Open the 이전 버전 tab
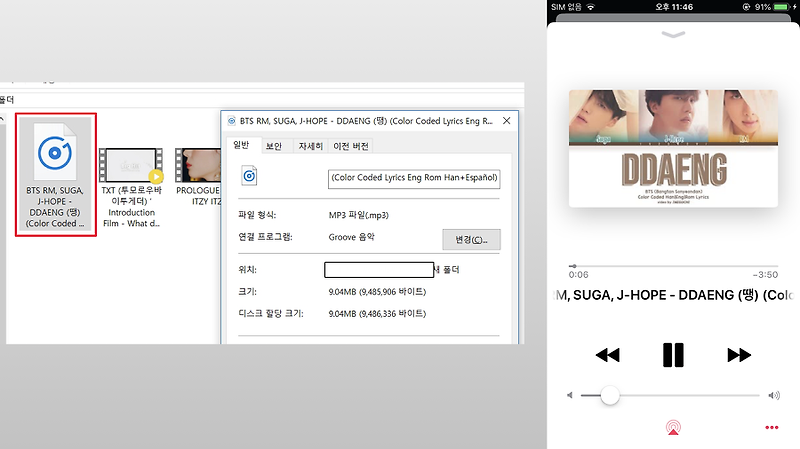 coord(351,146)
